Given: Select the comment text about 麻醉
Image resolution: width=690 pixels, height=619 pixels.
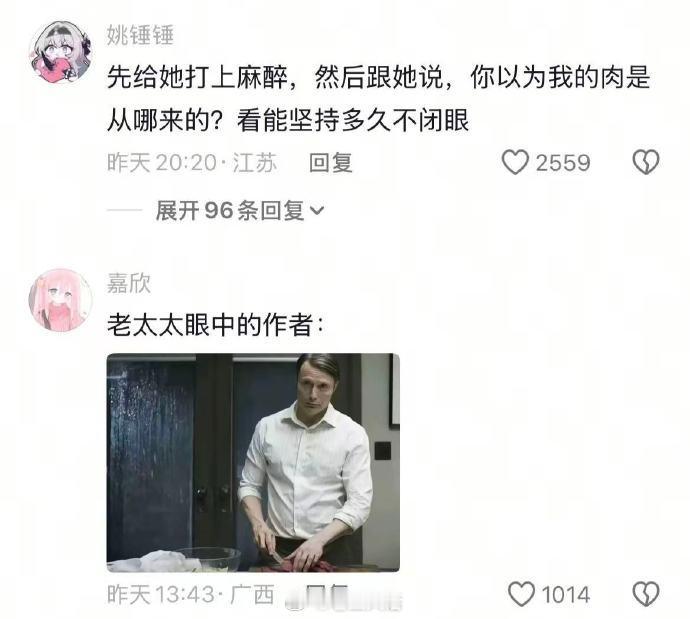Looking at the screenshot, I should click(x=378, y=99).
